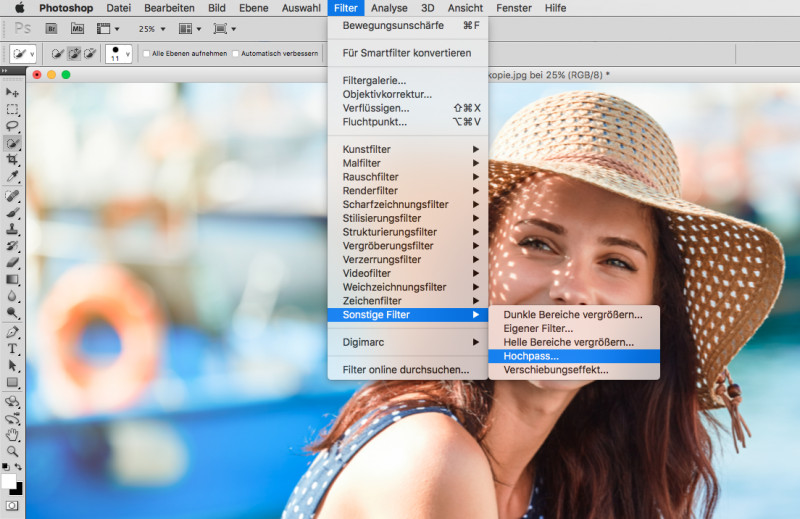The image size is (800, 519).
Task: Choose Hochpass... from the submenu
Action: tap(574, 356)
